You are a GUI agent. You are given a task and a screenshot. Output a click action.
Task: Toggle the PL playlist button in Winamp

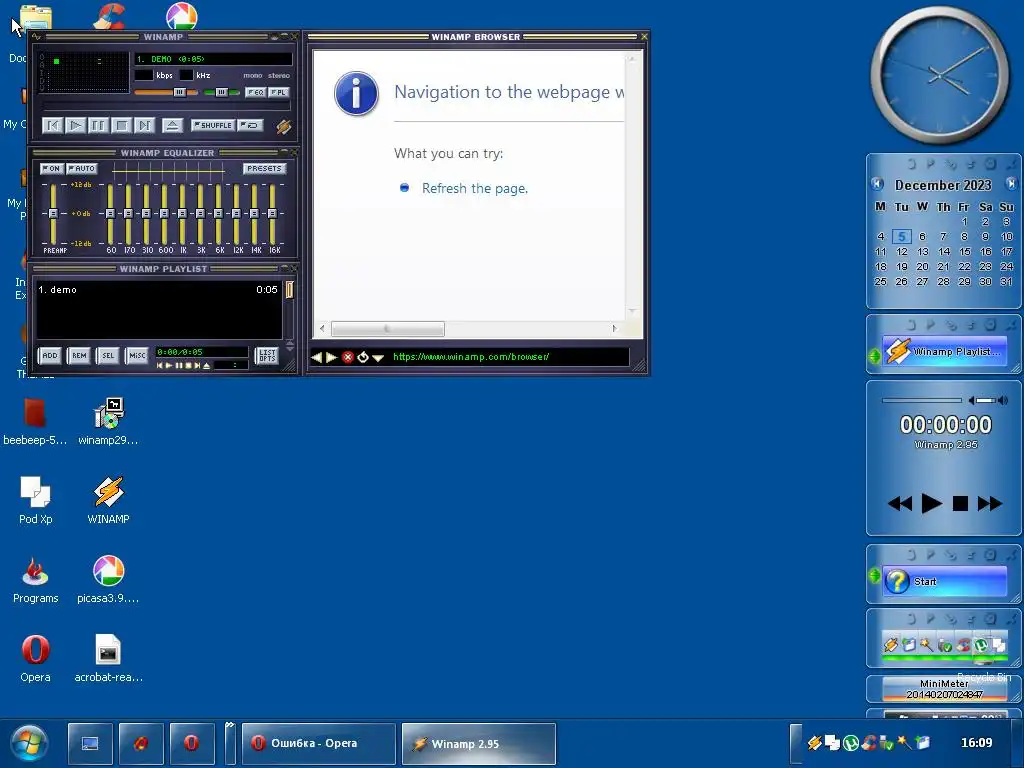(x=278, y=93)
